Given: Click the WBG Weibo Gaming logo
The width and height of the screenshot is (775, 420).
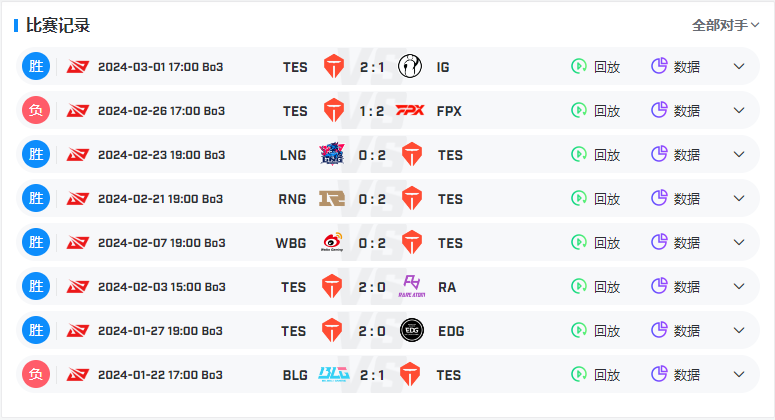Looking at the screenshot, I should (332, 242).
